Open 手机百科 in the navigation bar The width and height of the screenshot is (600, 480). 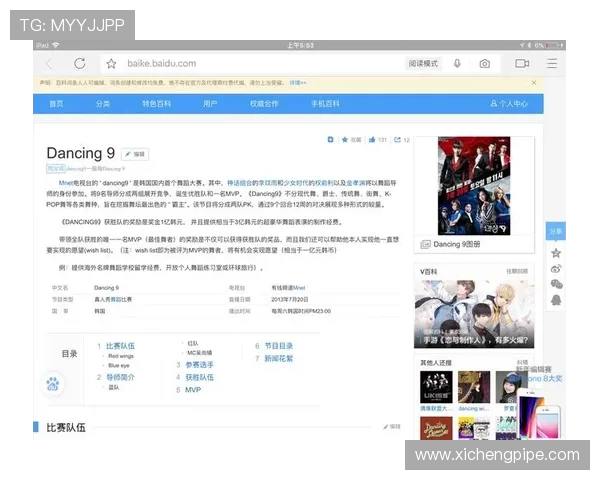pyautogui.click(x=325, y=104)
